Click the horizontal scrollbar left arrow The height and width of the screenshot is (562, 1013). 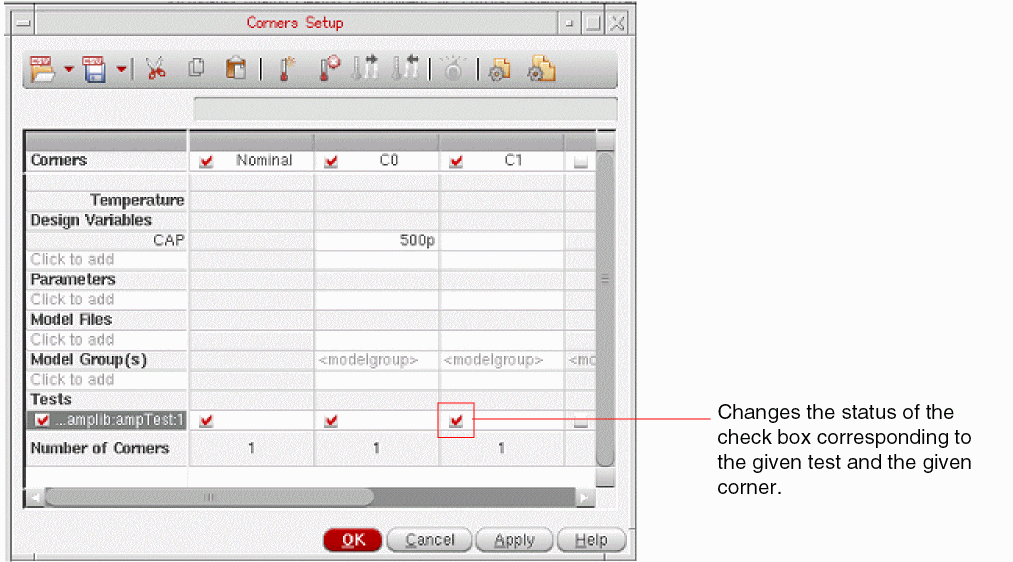(35, 497)
